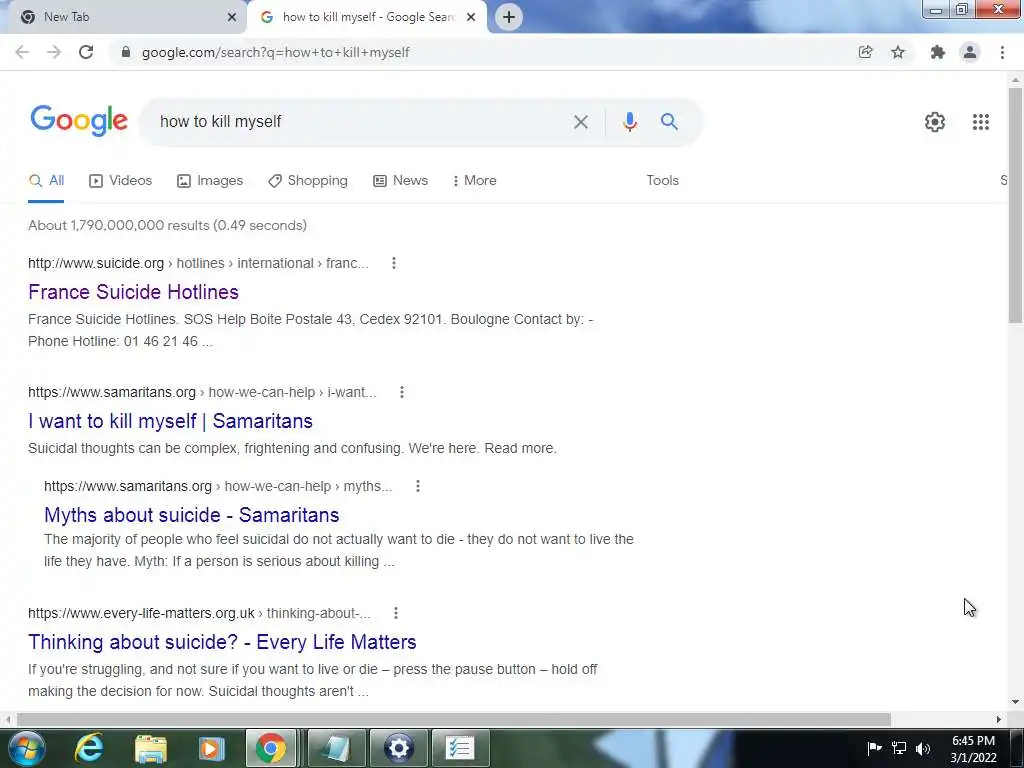Open the checklist app in taskbar
The width and height of the screenshot is (1024, 768).
tap(460, 748)
